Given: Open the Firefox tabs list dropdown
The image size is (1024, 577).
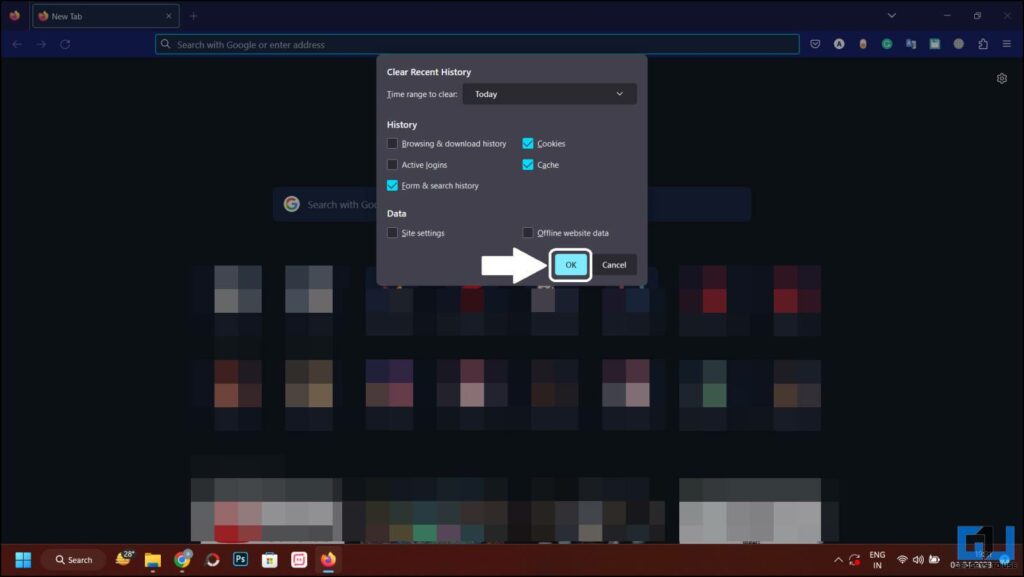Looking at the screenshot, I should tap(891, 15).
